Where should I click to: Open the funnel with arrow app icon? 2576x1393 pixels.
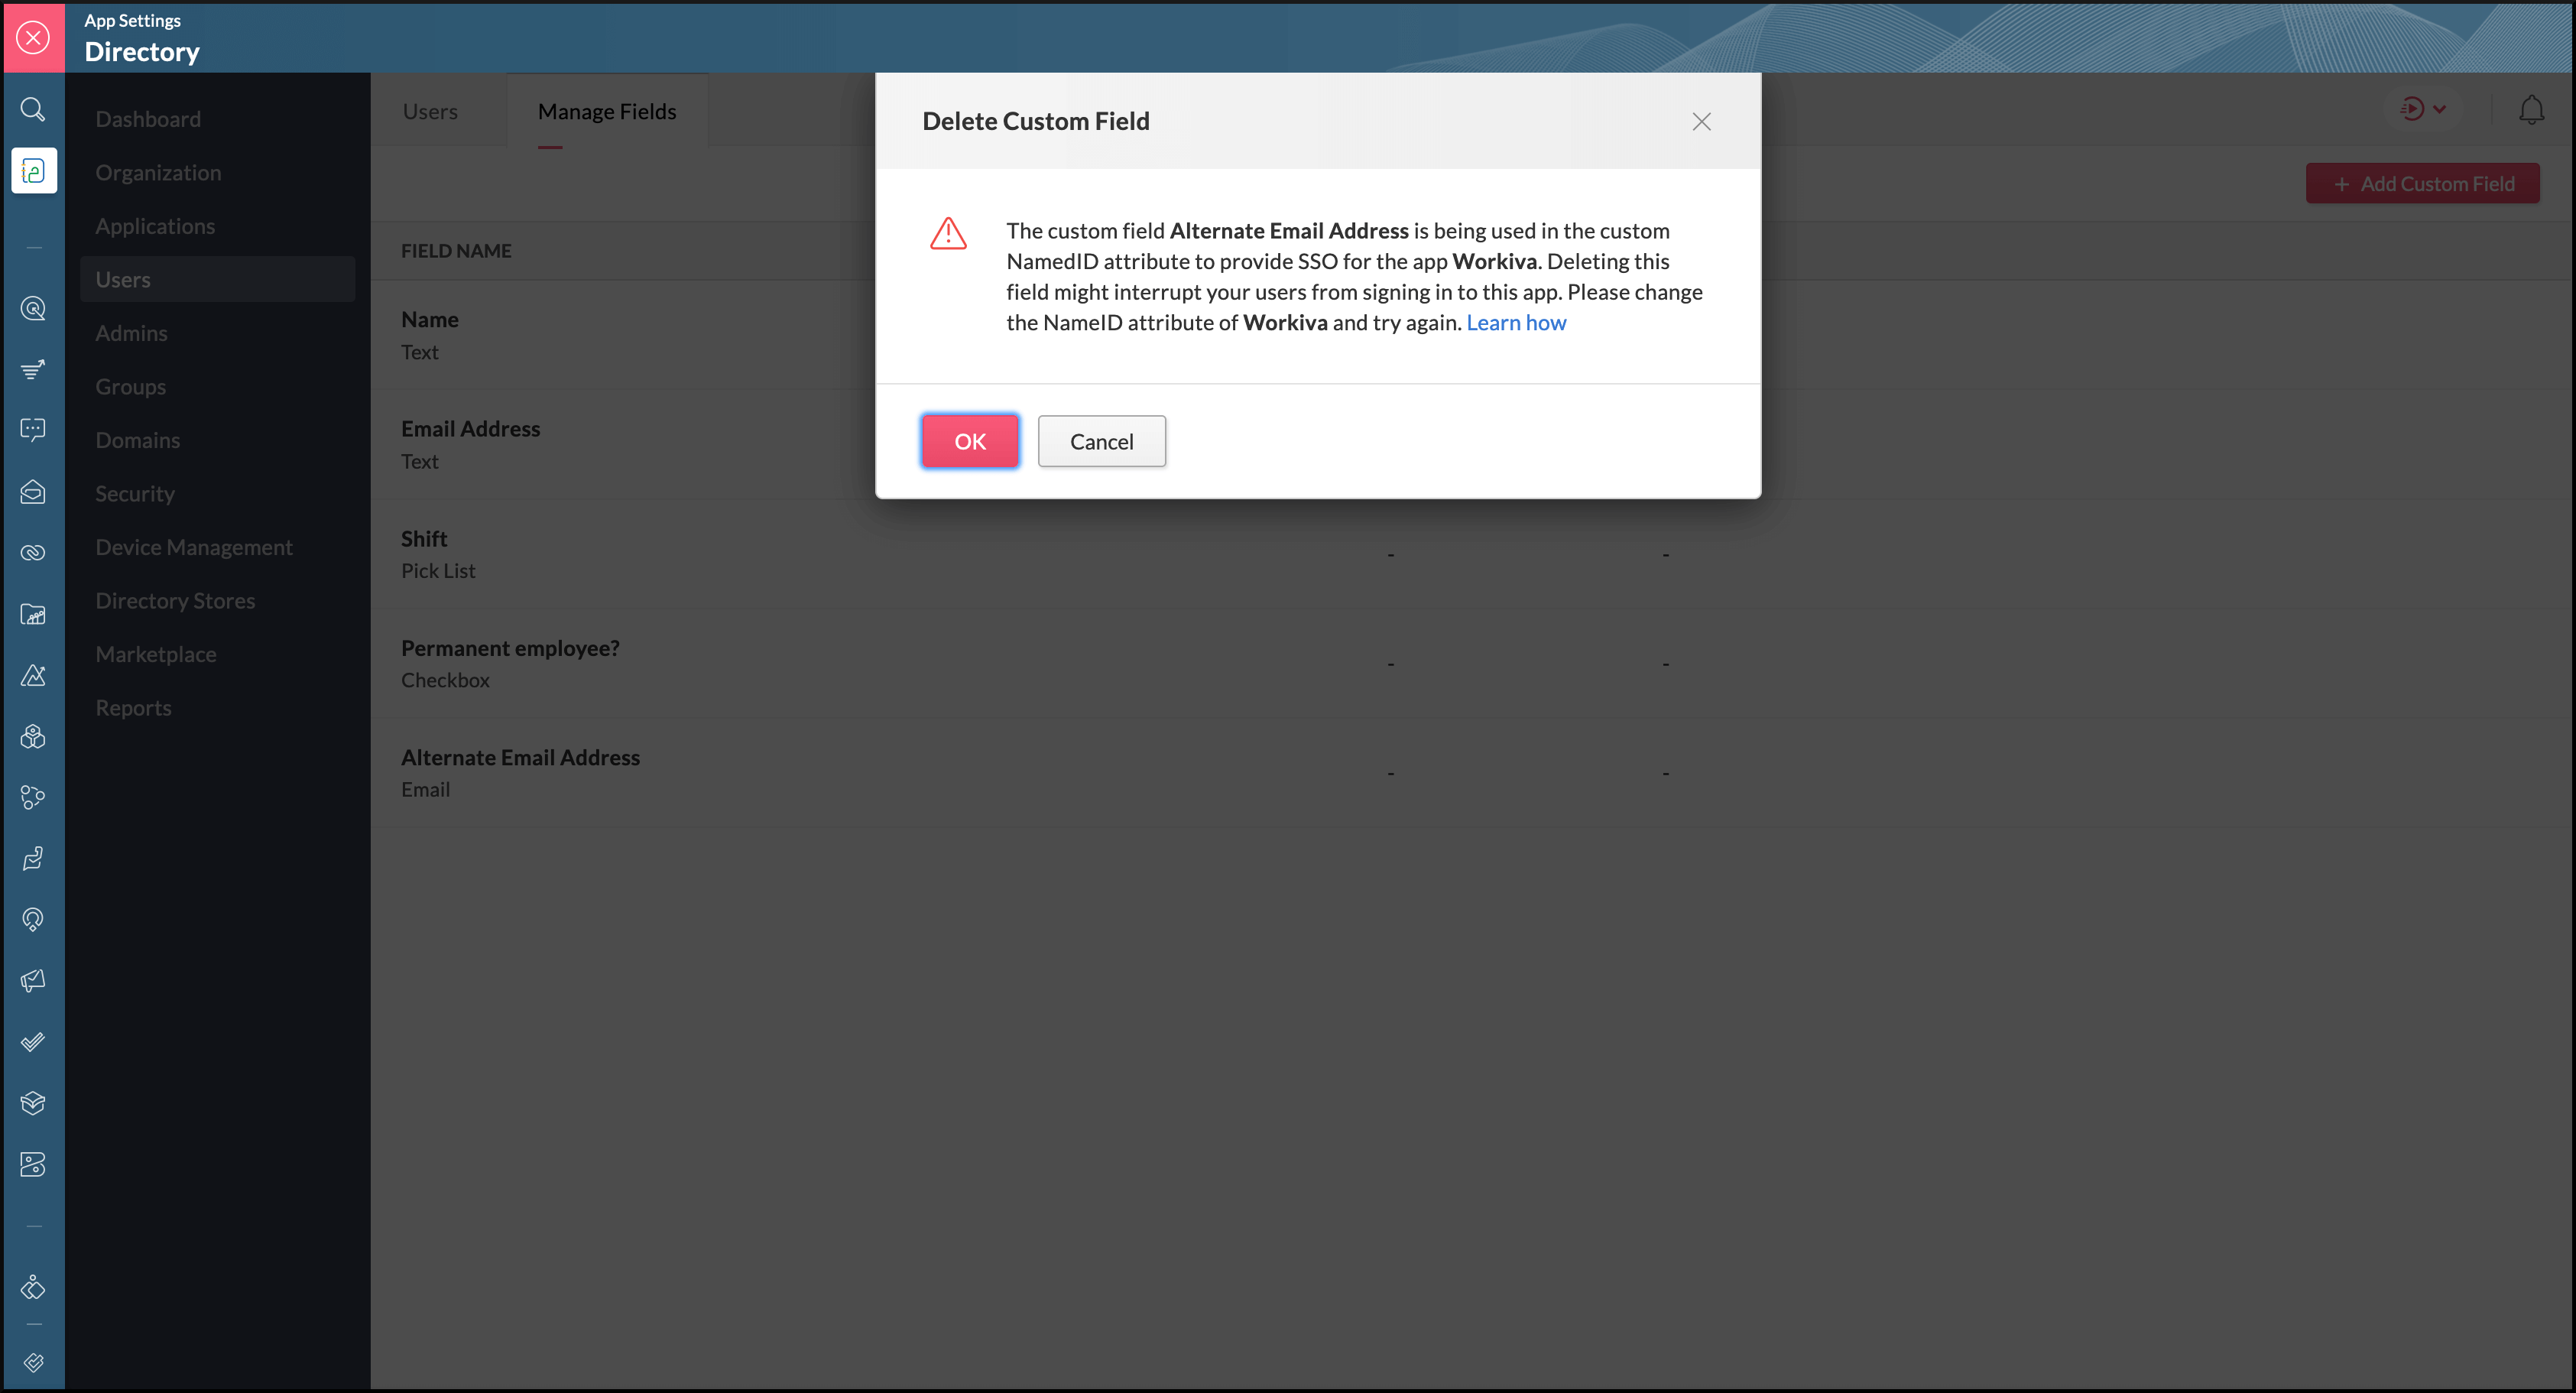(33, 370)
